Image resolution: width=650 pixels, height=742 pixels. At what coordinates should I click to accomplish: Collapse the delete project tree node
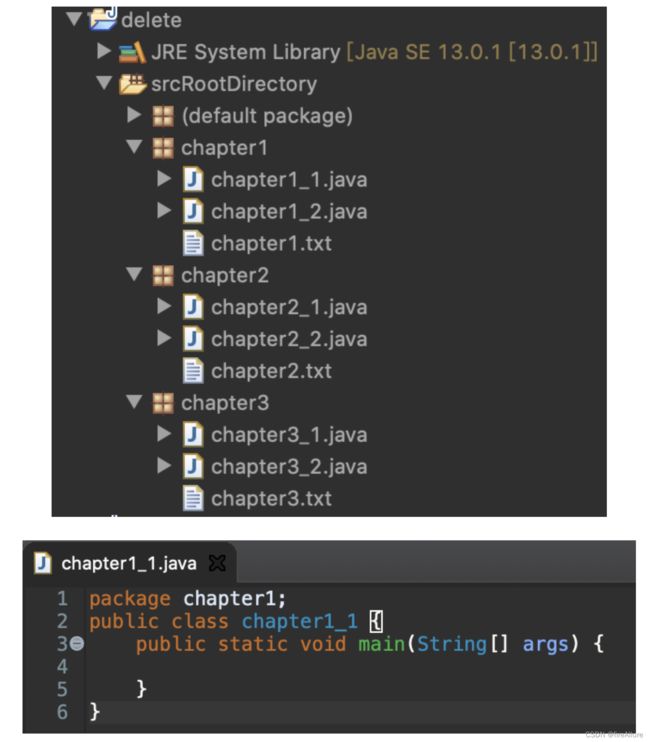(74, 19)
